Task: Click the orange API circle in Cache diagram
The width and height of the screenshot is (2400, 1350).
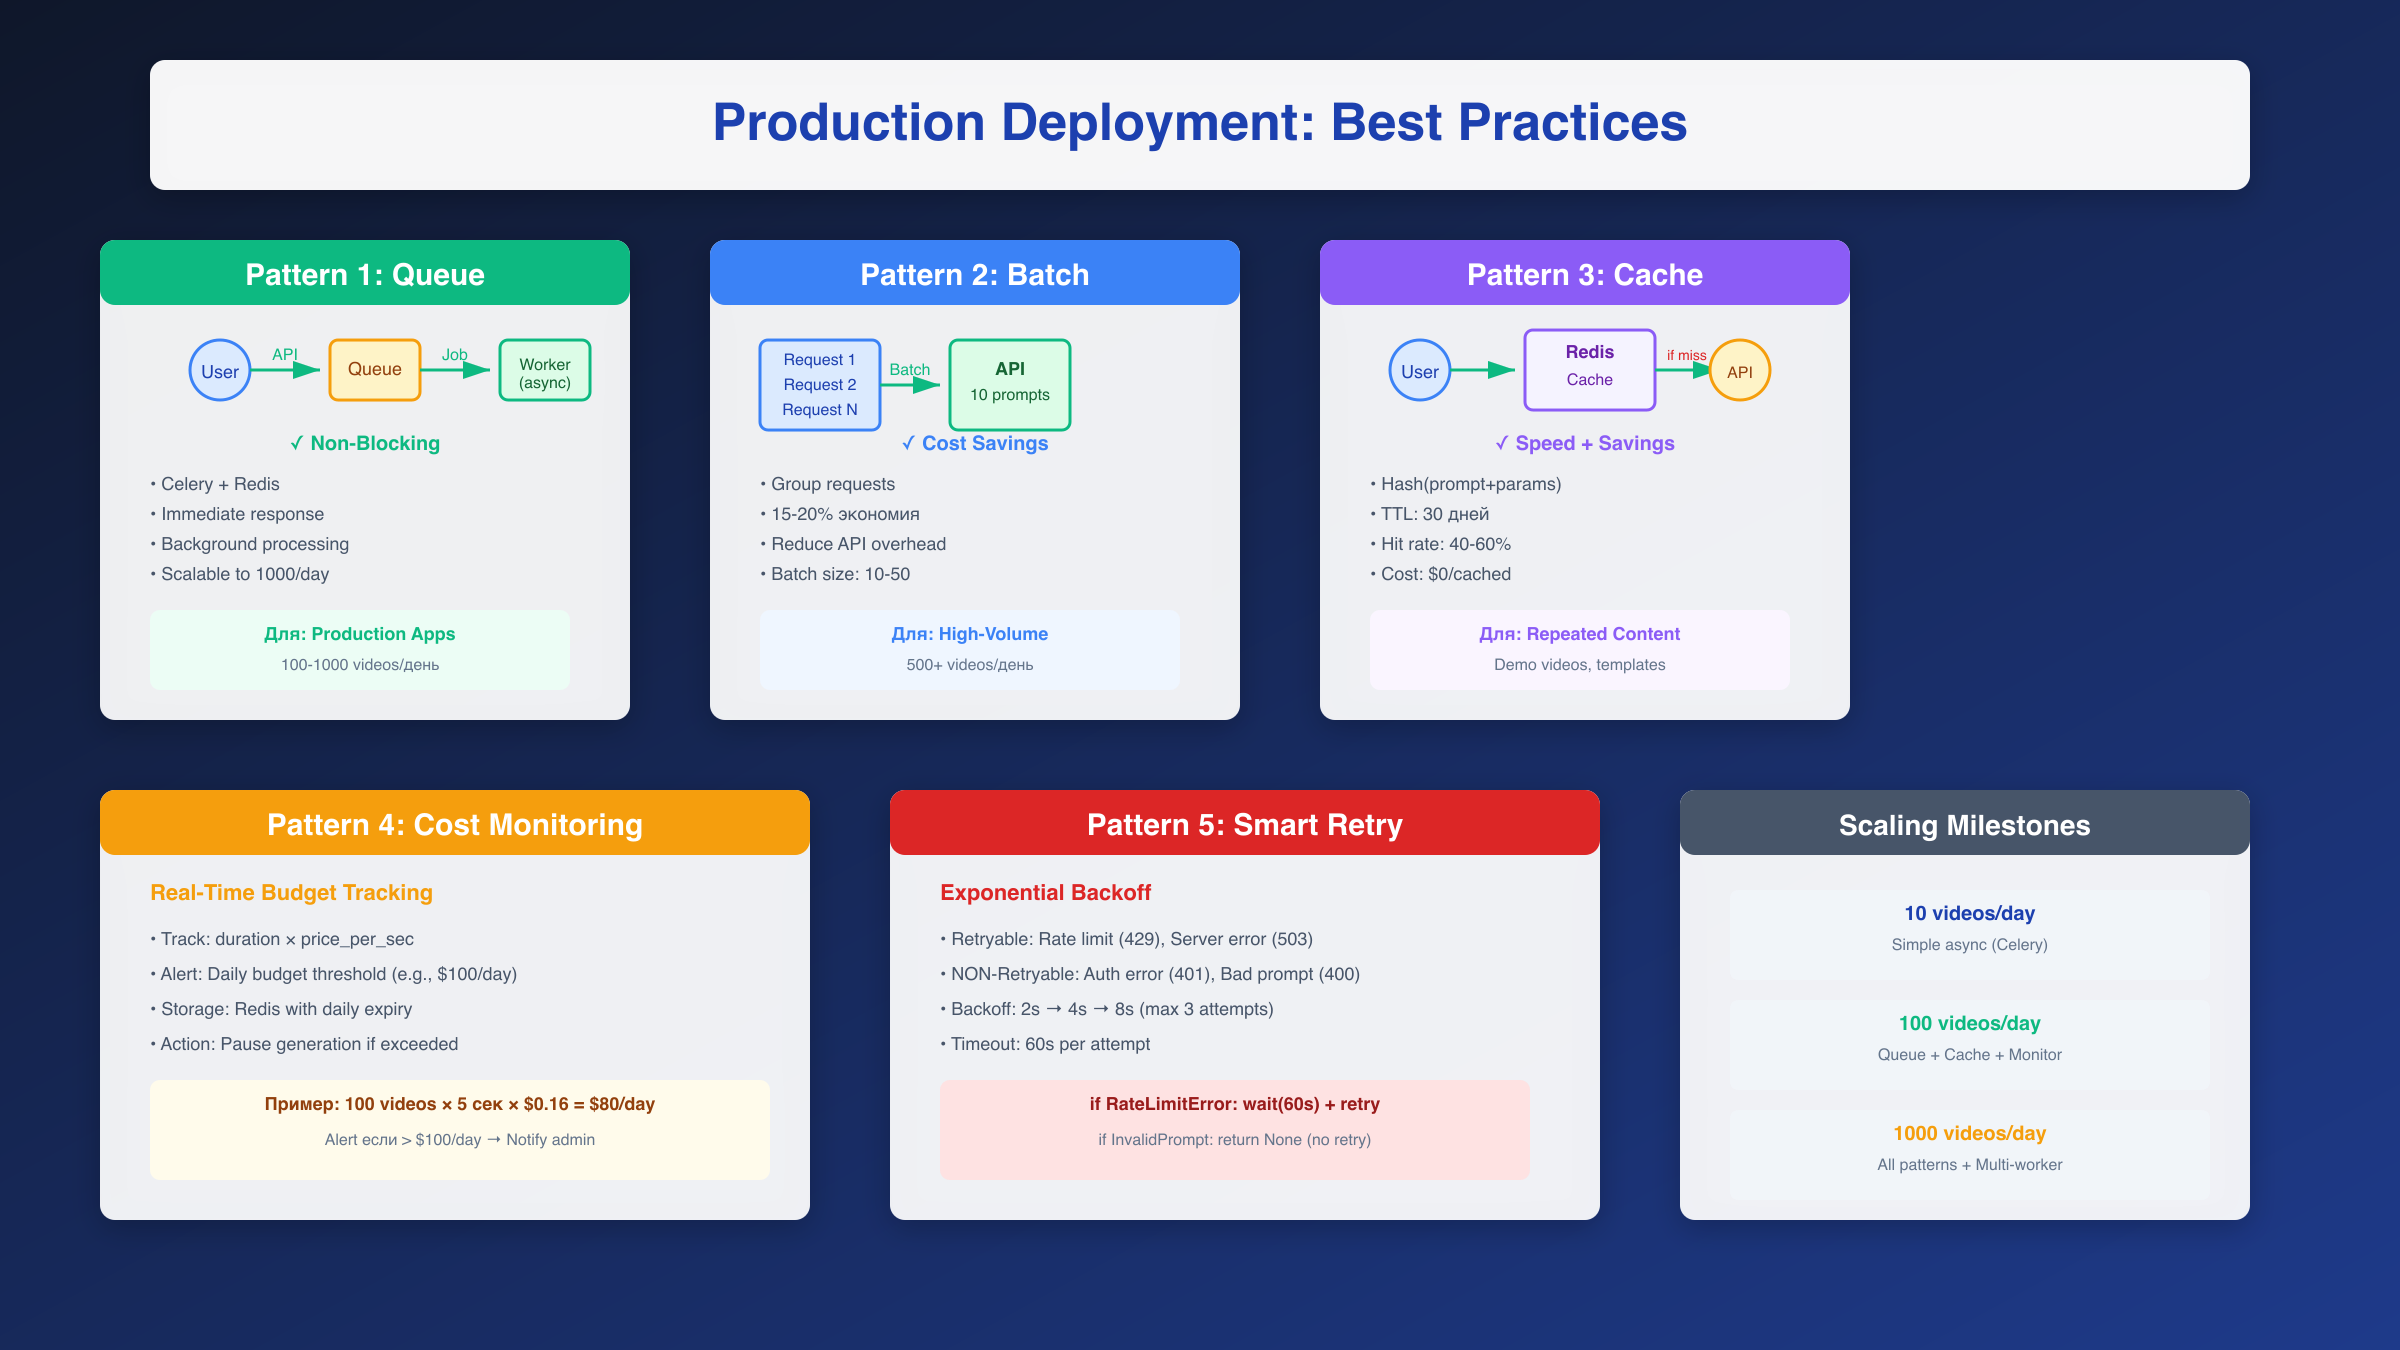Action: pos(1740,371)
